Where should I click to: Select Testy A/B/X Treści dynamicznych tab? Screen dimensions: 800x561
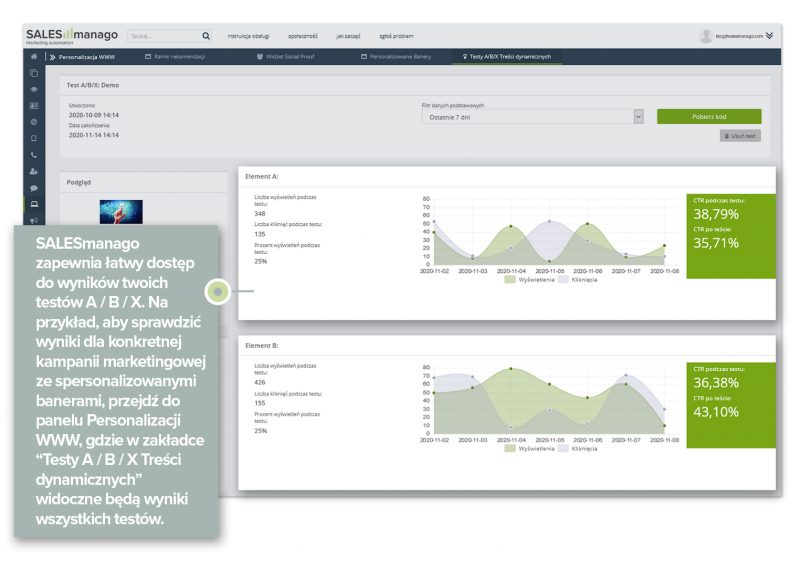[x=507, y=57]
